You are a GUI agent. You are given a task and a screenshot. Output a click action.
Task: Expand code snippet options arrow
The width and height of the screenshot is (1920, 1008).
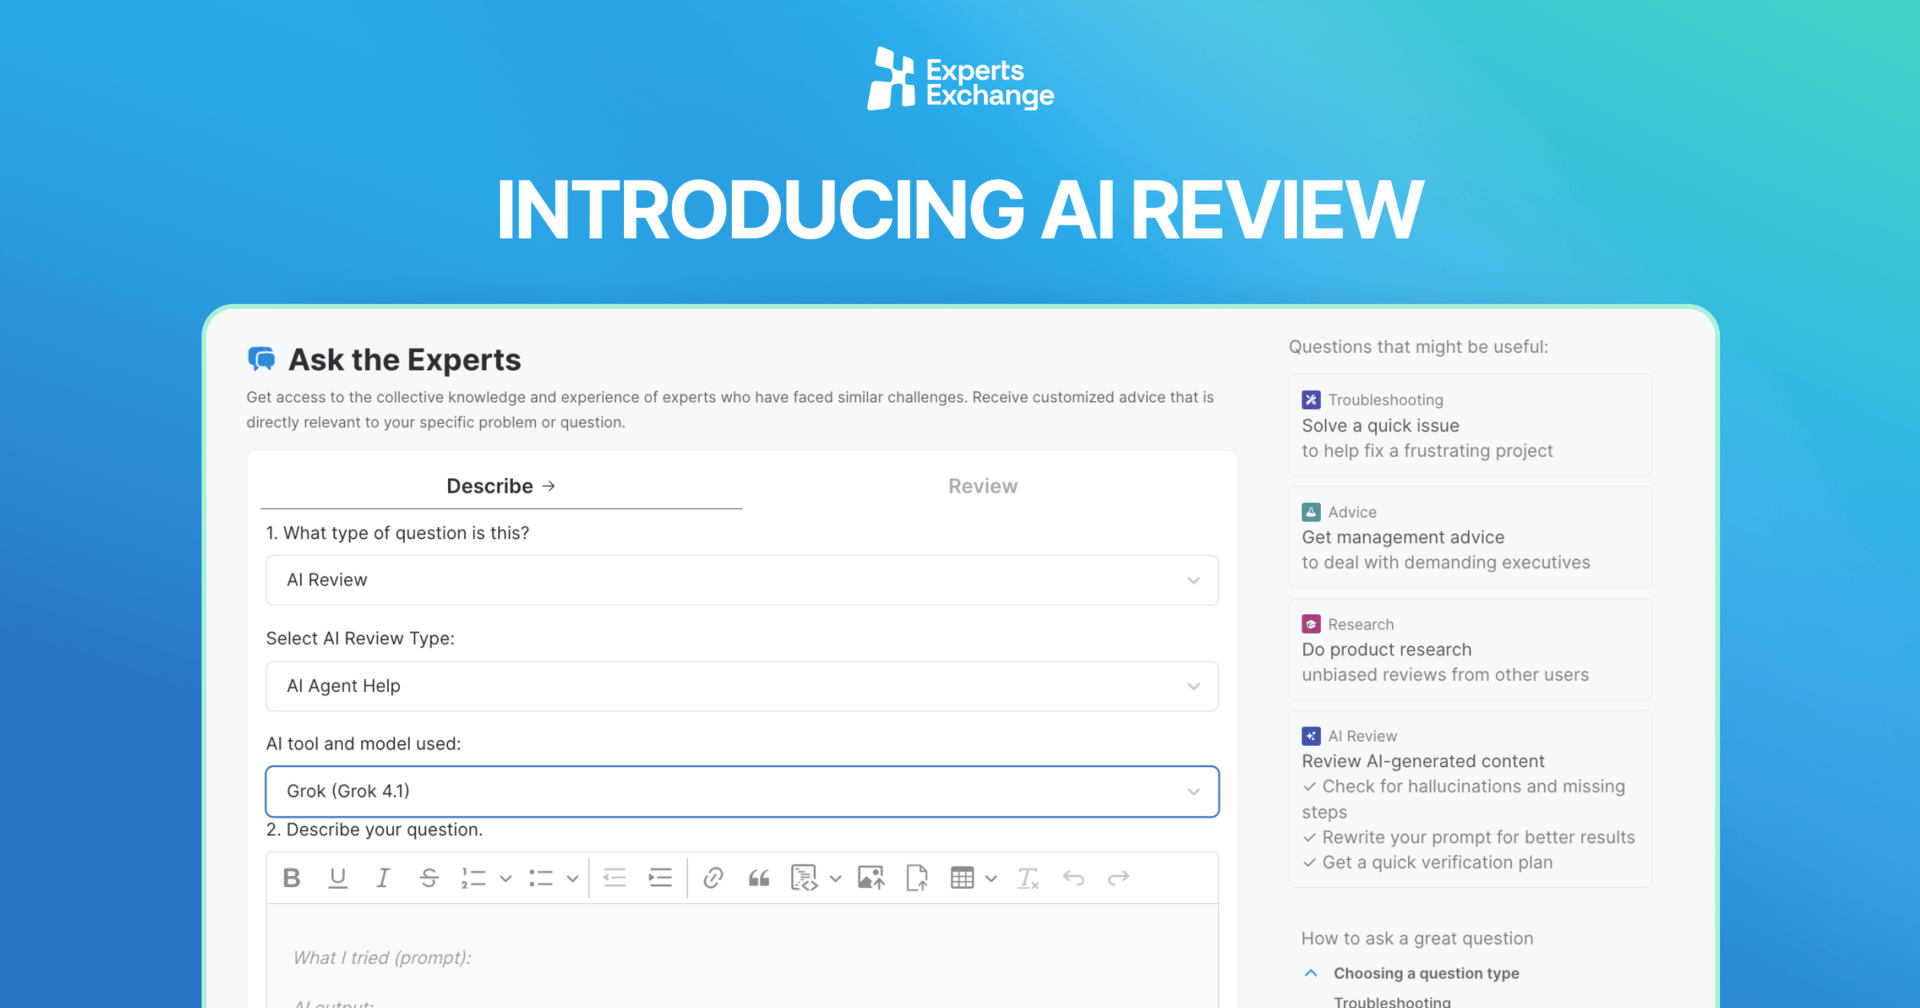[x=836, y=879]
